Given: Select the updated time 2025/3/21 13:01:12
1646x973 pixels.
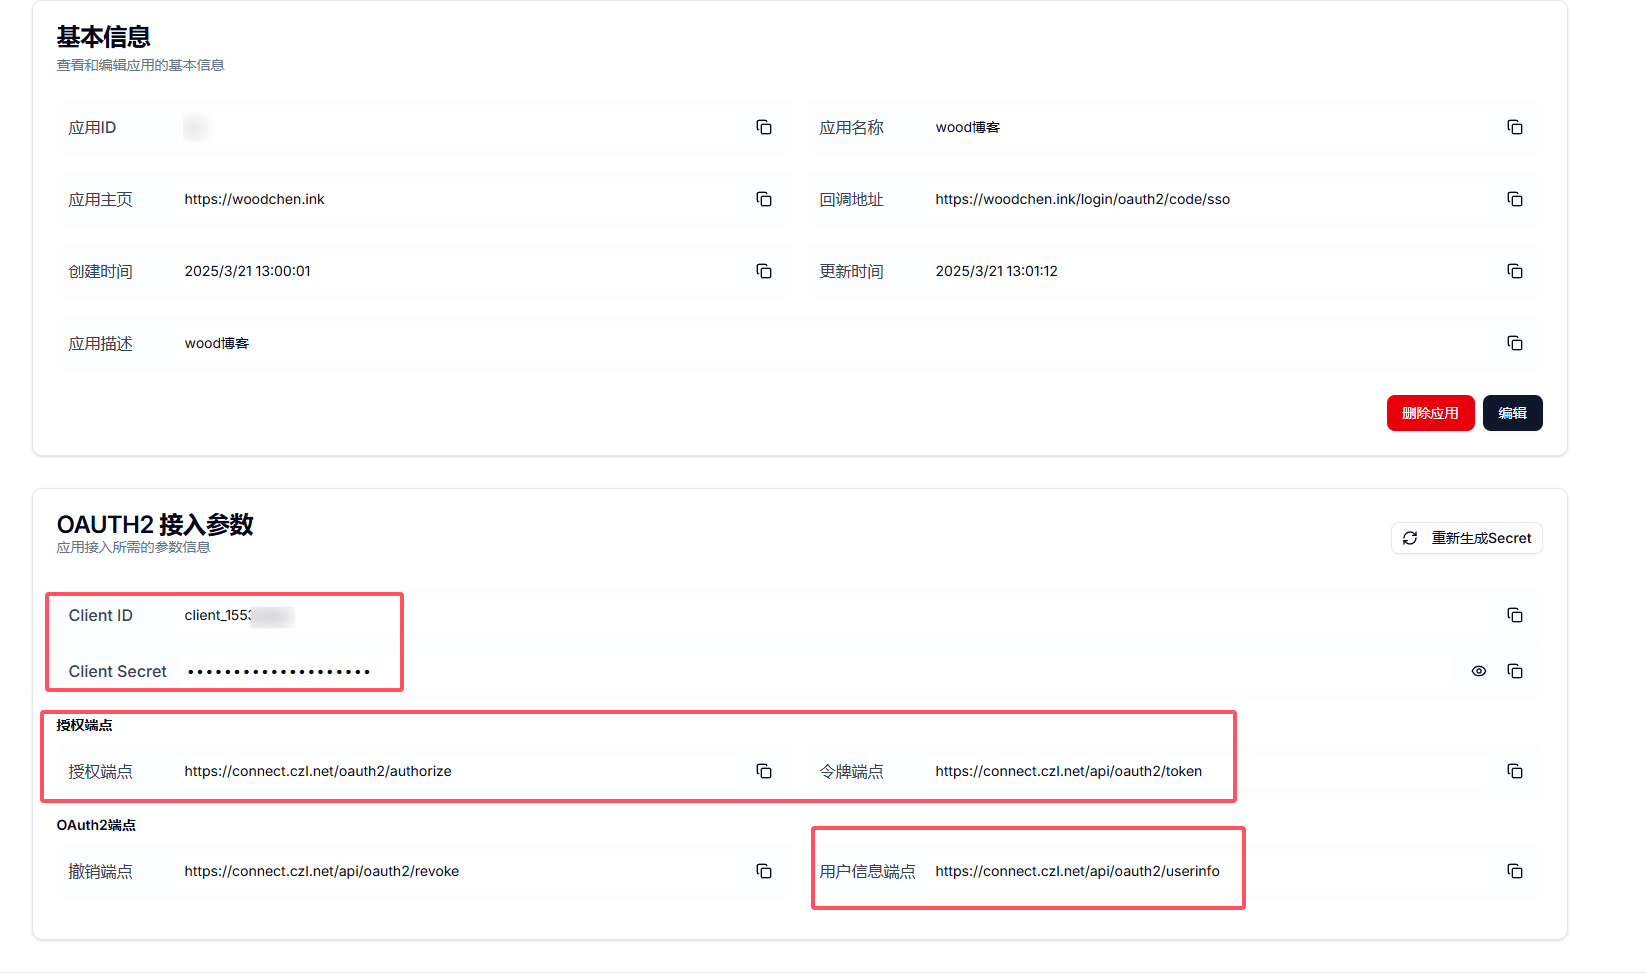Looking at the screenshot, I should (x=997, y=271).
